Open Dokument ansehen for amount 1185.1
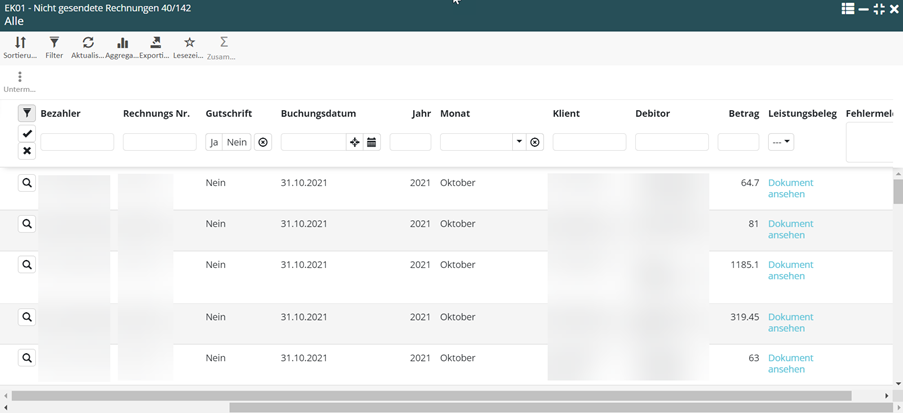This screenshot has height=413, width=903. tap(790, 270)
